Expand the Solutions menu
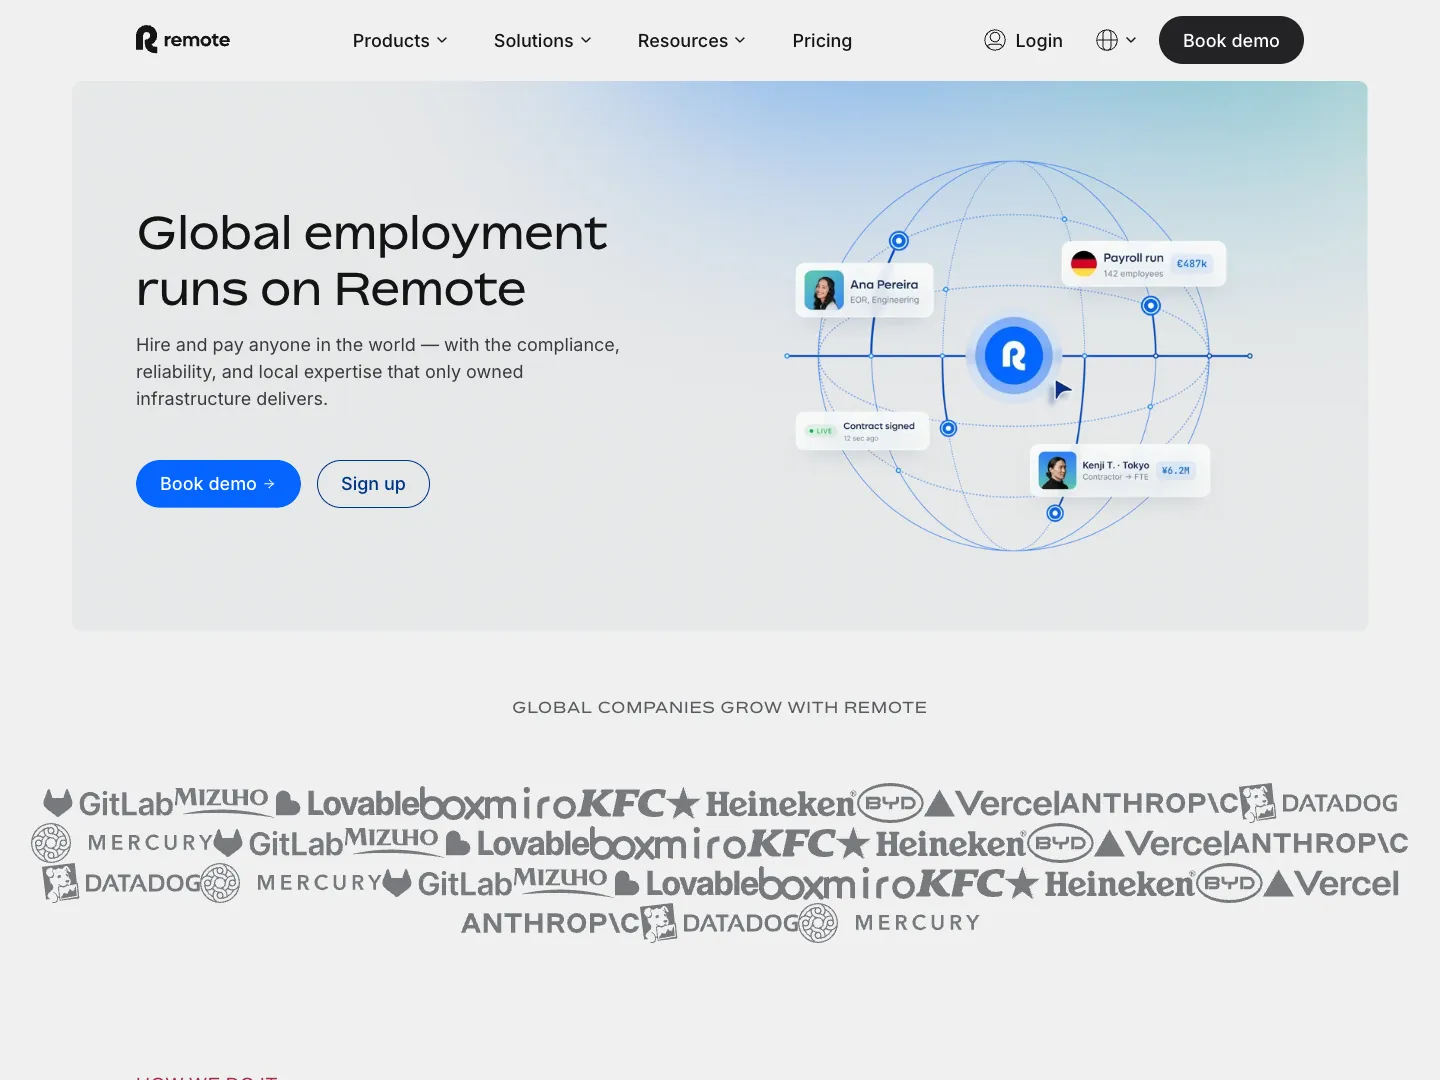 coord(543,41)
